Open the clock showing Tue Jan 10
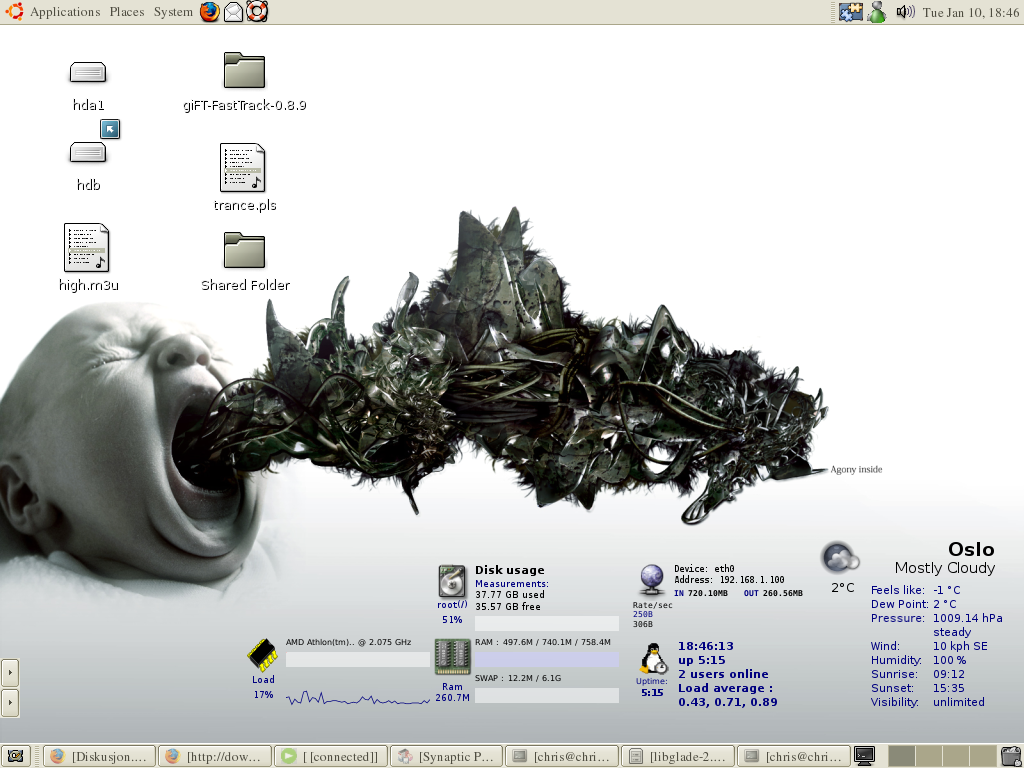Image resolution: width=1024 pixels, height=768 pixels. (x=969, y=12)
